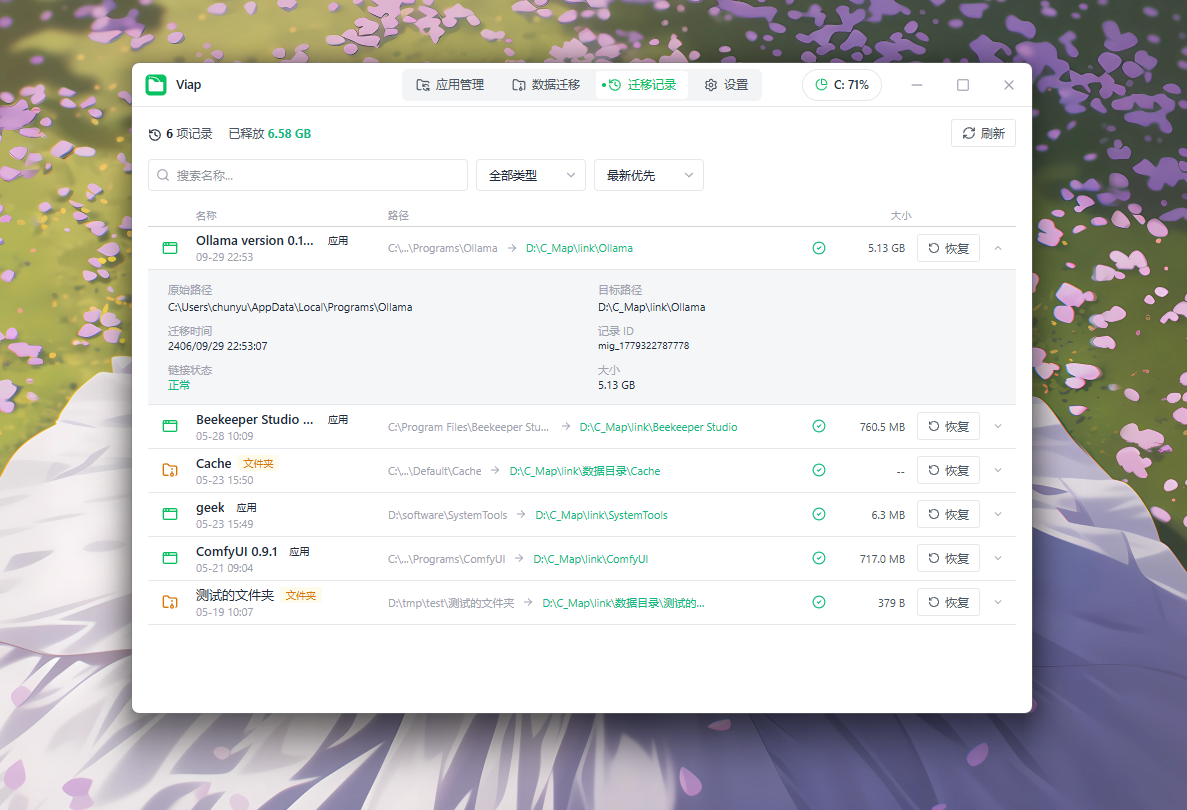
Task: Minimize the Viap window
Action: 917,85
